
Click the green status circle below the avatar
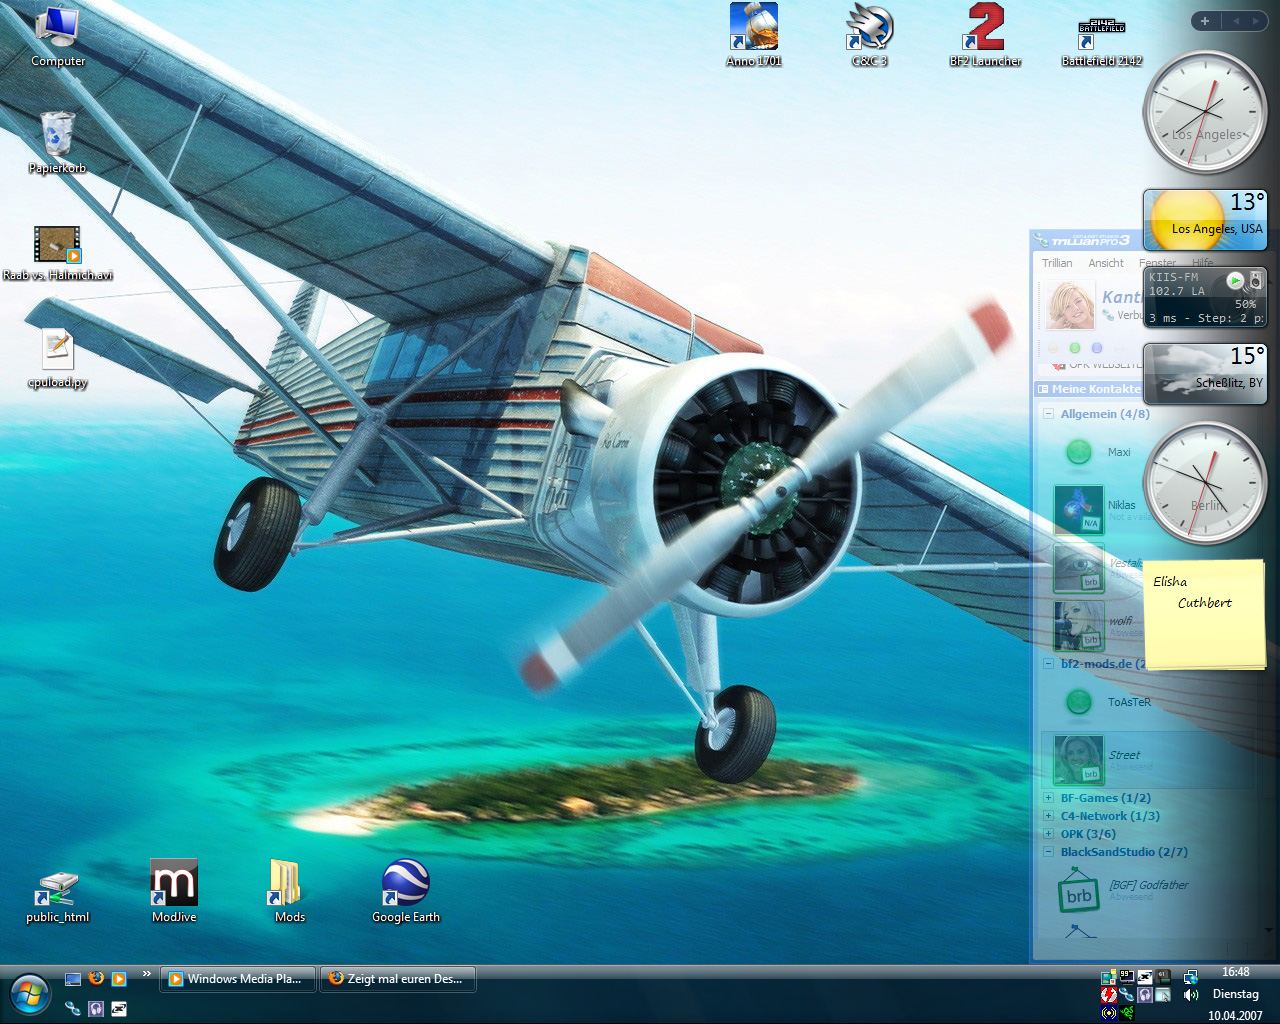(1075, 348)
